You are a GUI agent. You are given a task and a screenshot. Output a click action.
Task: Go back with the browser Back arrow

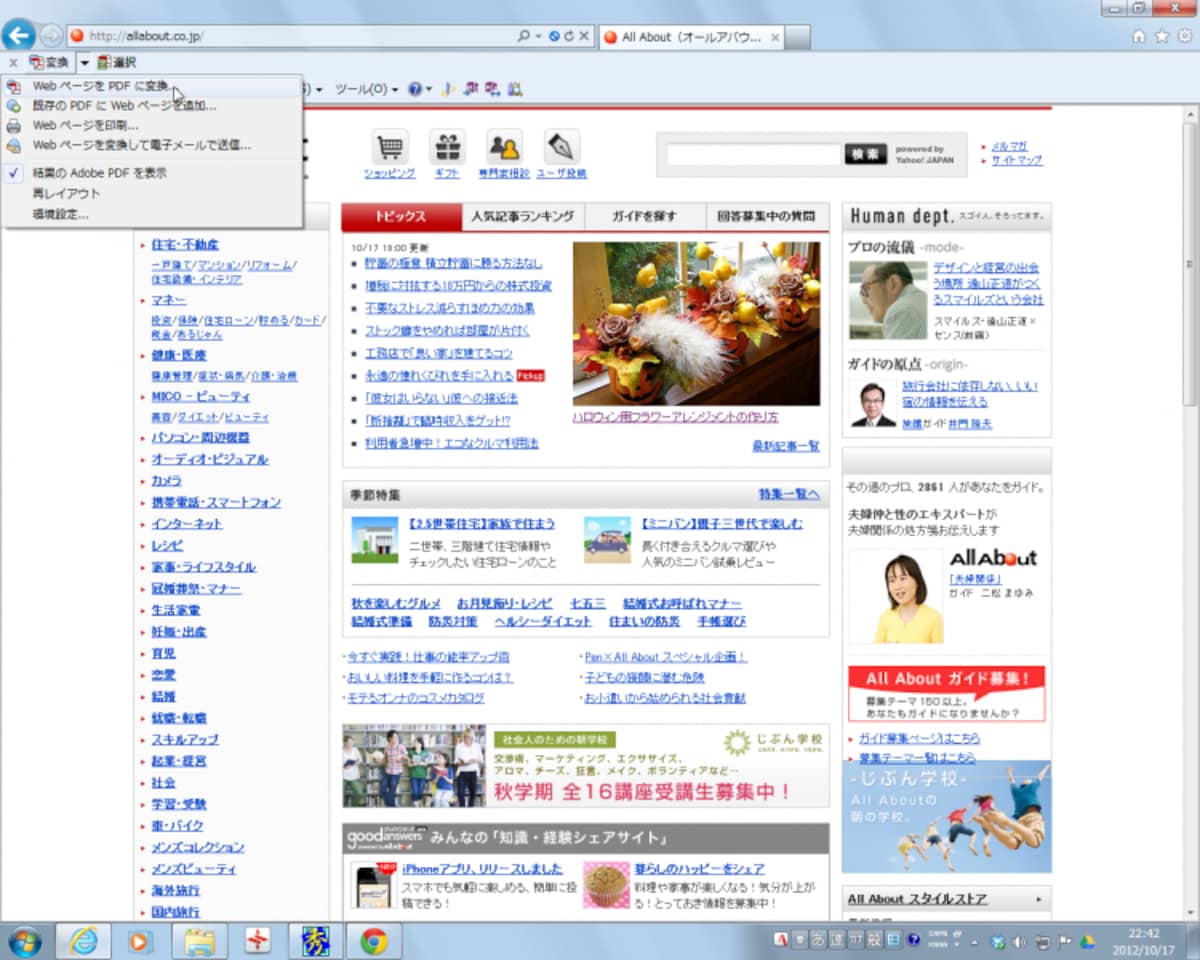19,35
